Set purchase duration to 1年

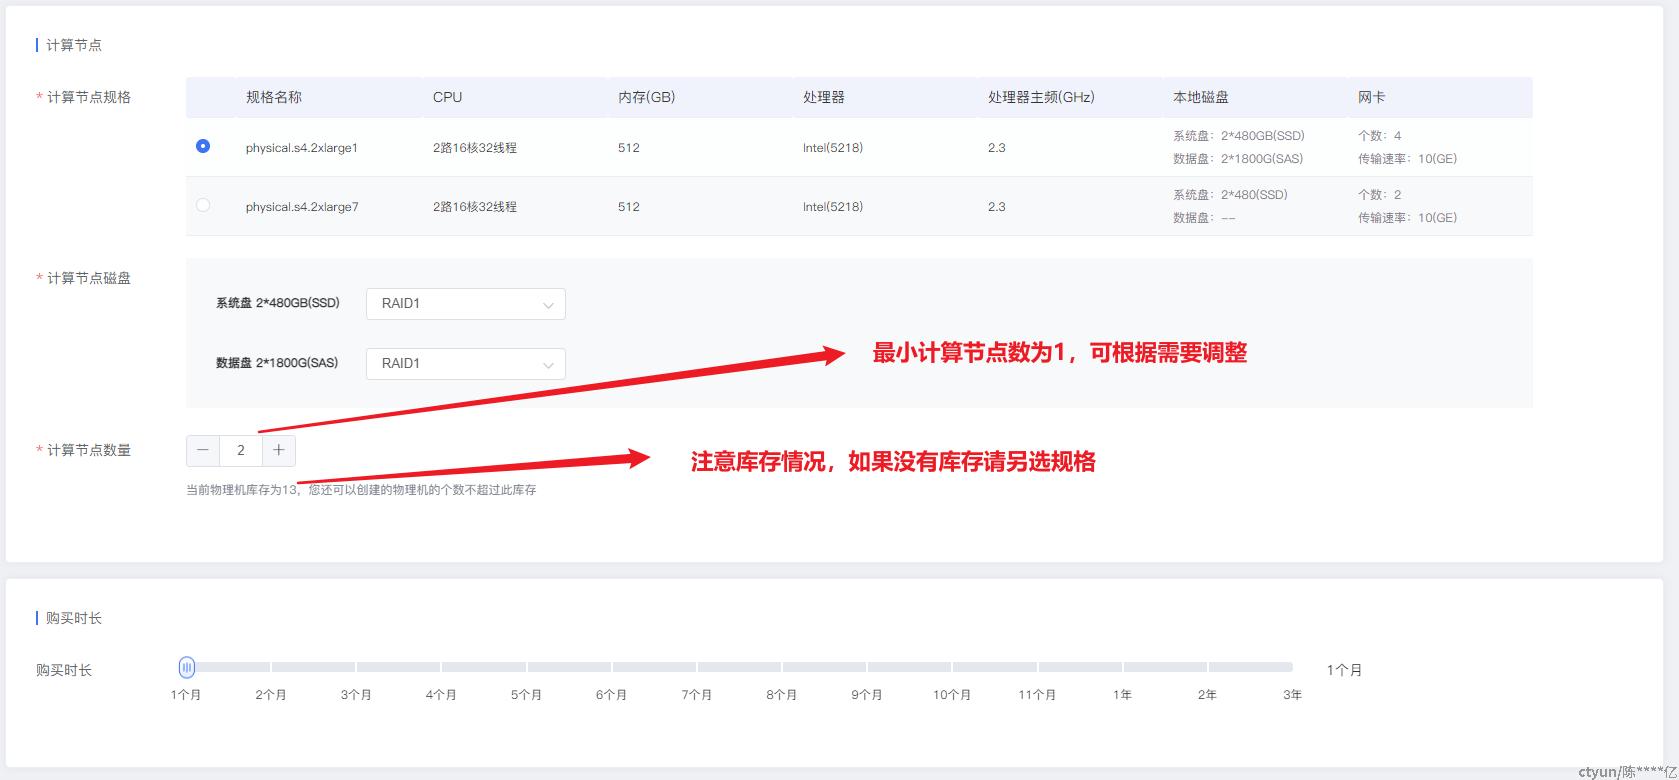pyautogui.click(x=1122, y=667)
